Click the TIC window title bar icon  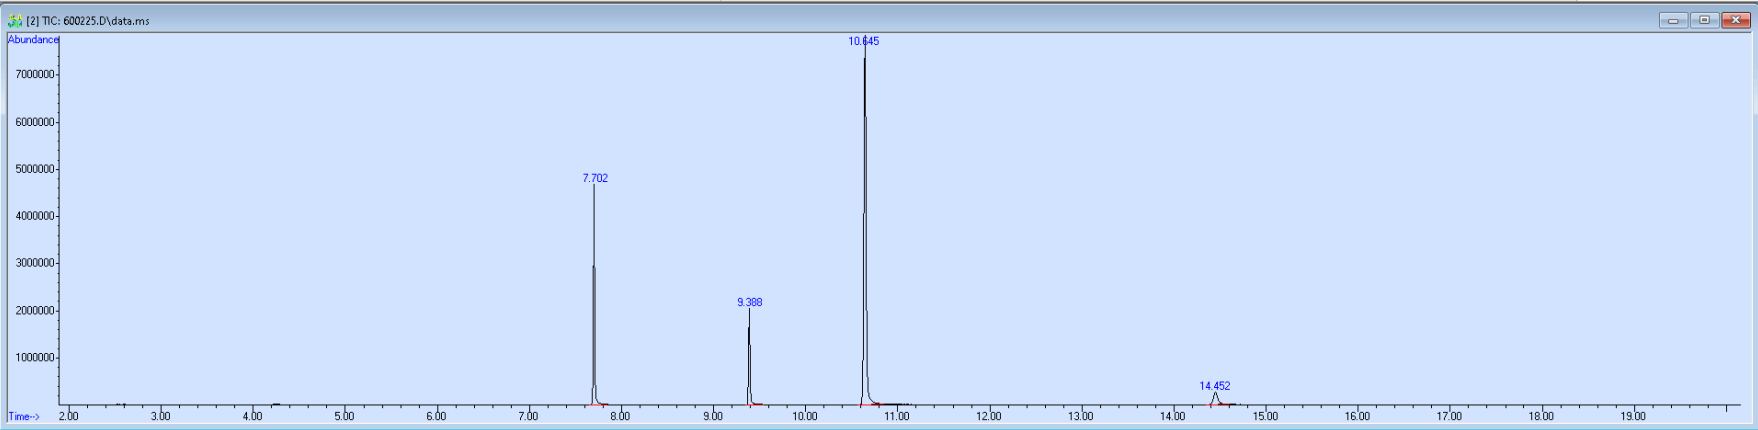point(15,20)
